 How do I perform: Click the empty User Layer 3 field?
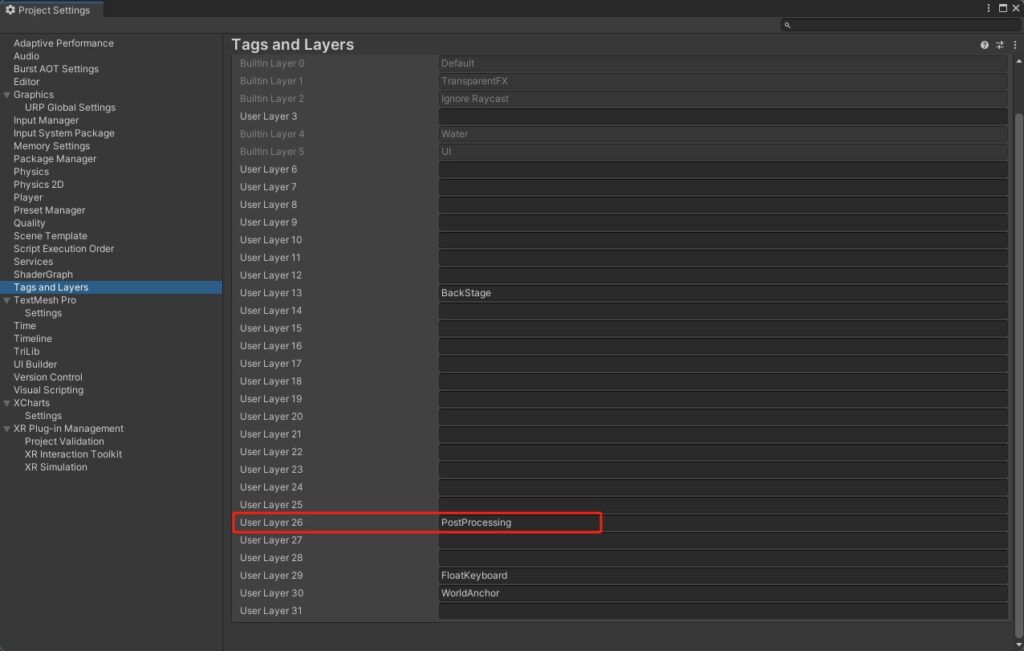pos(722,116)
